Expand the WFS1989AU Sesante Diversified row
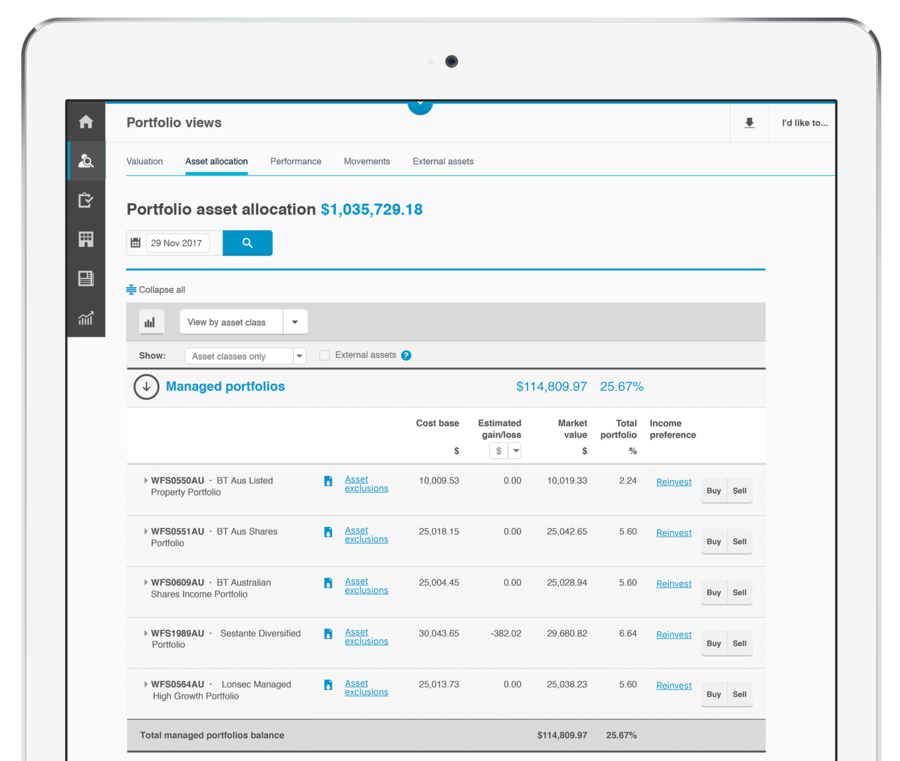This screenshot has width=900, height=761. (x=148, y=633)
